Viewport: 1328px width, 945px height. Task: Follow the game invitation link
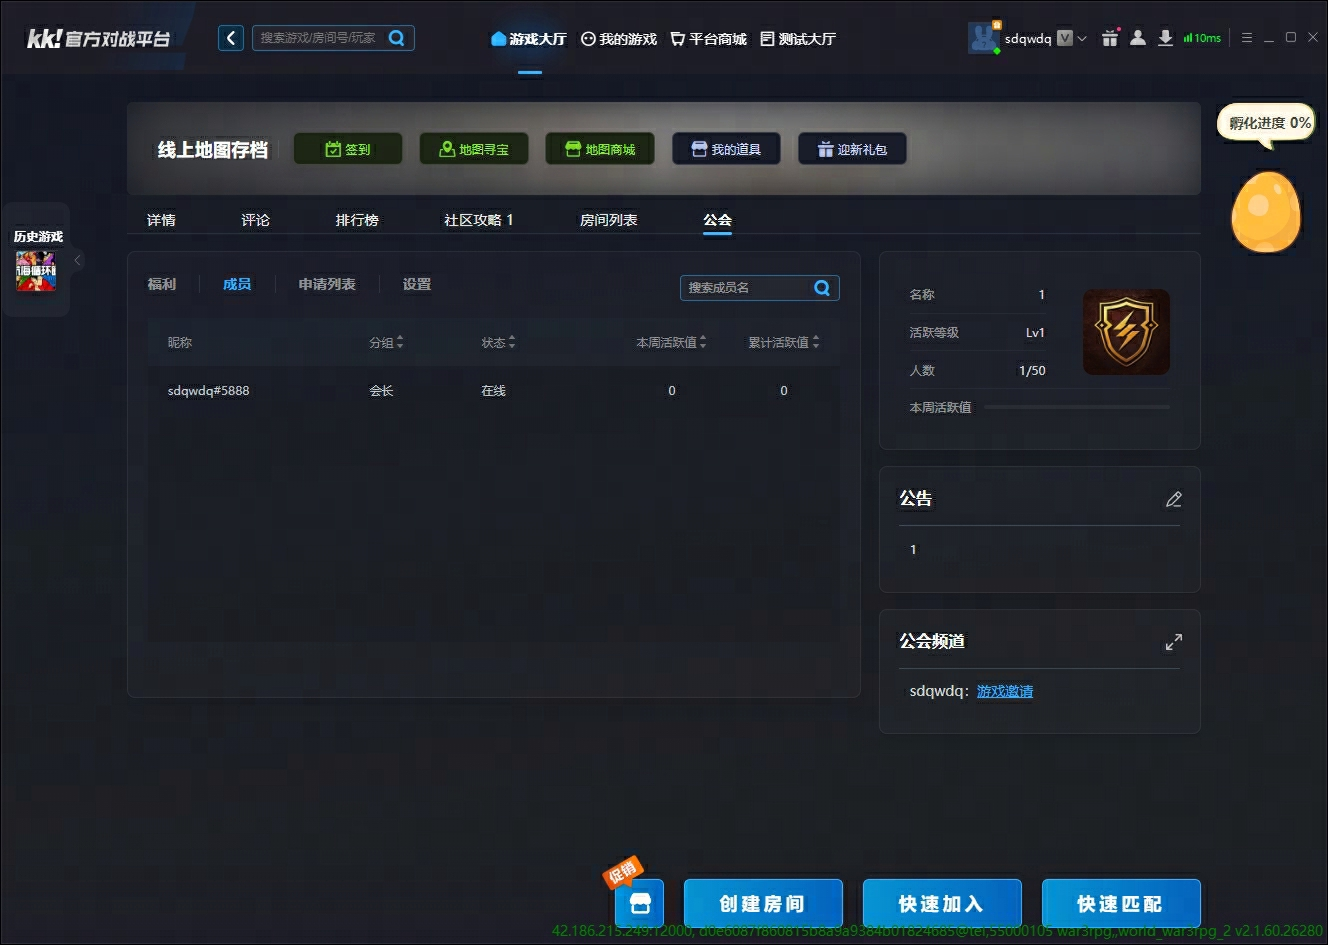pos(1005,691)
